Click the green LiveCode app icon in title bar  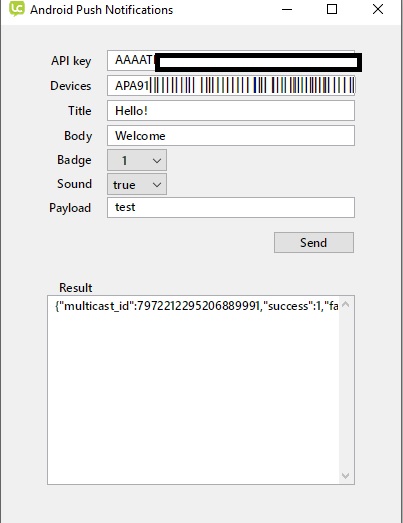[17, 8]
